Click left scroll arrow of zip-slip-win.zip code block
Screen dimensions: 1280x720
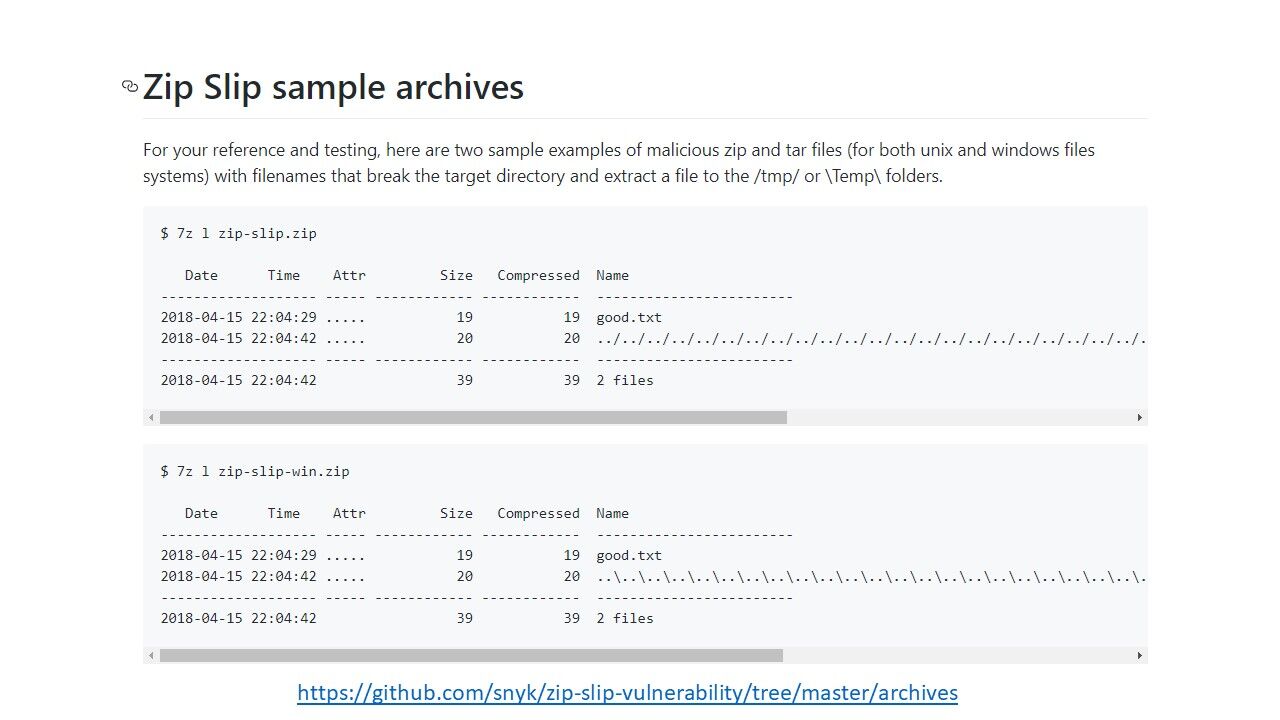[151, 655]
